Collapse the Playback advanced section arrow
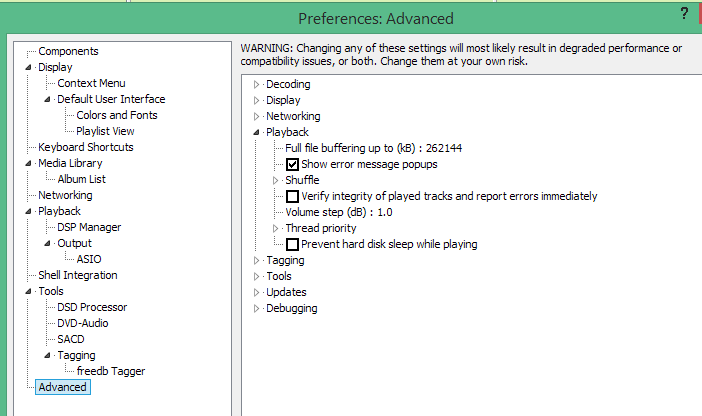Screen dimensions: 702x416 (x=257, y=132)
